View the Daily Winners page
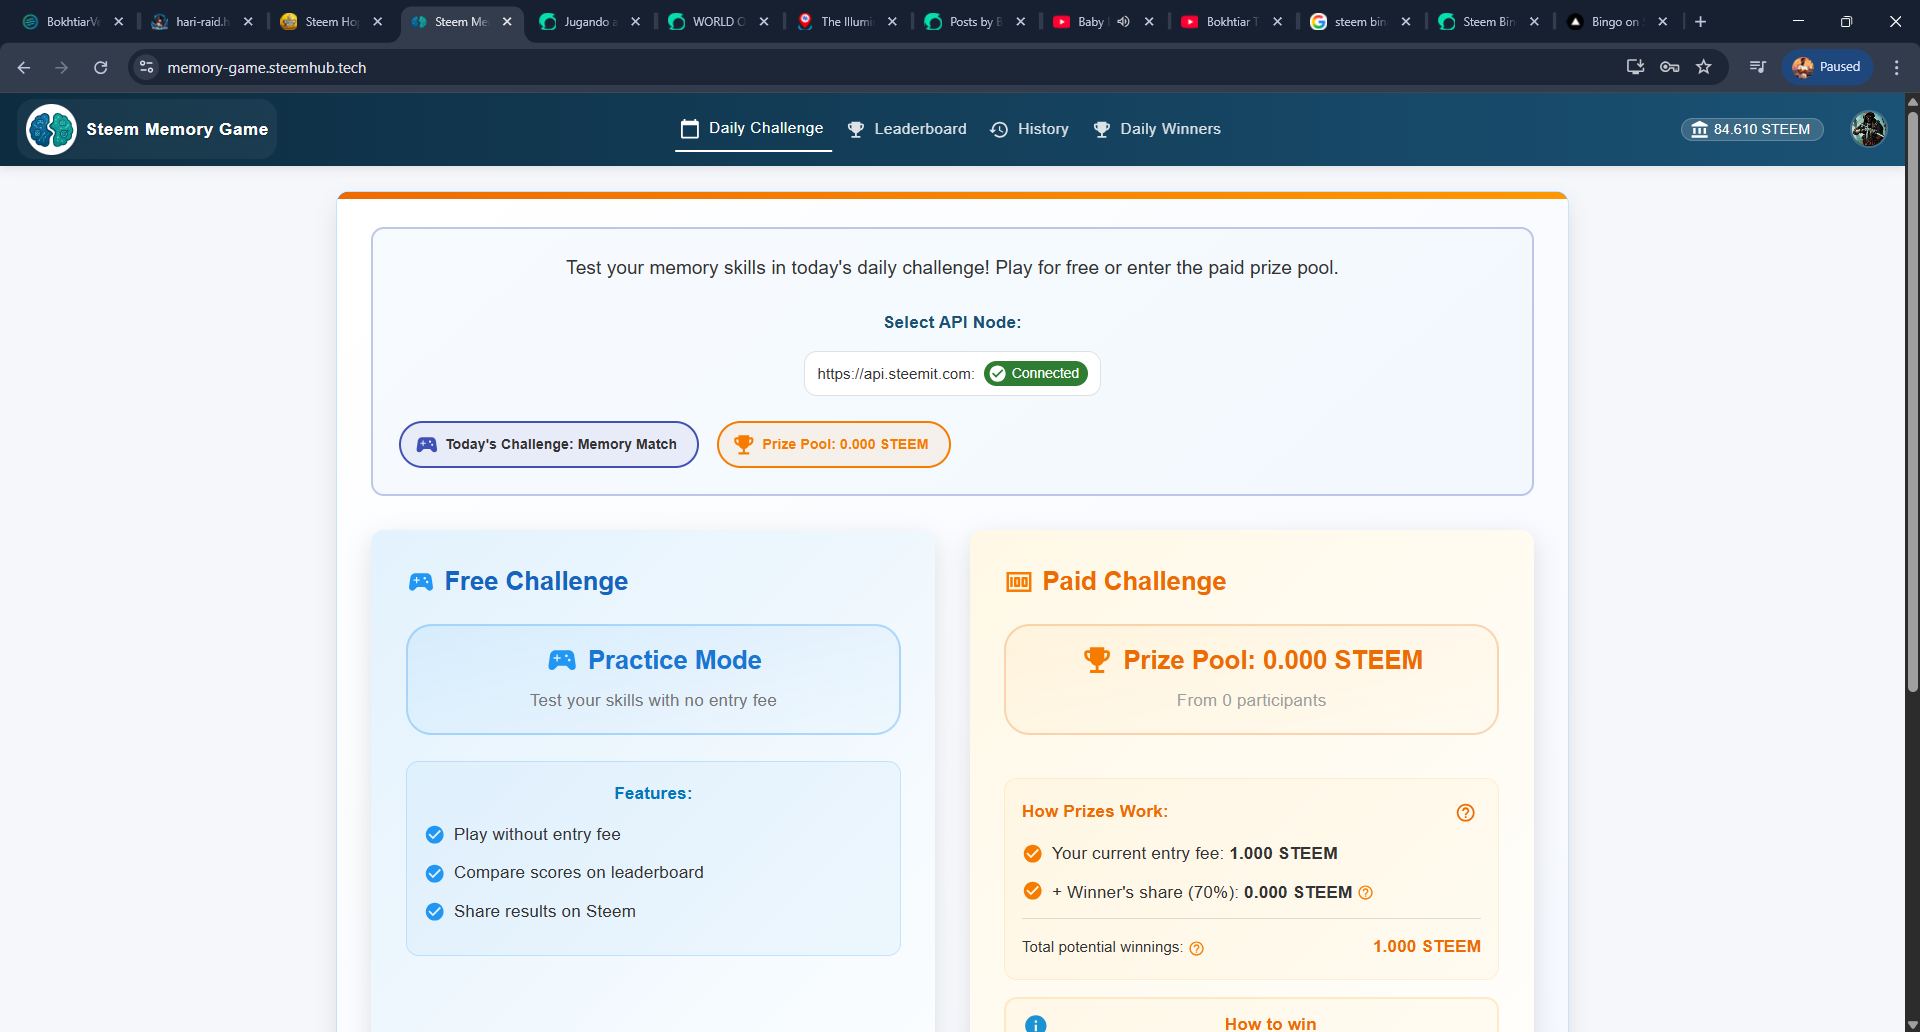Image resolution: width=1920 pixels, height=1032 pixels. coord(1157,129)
